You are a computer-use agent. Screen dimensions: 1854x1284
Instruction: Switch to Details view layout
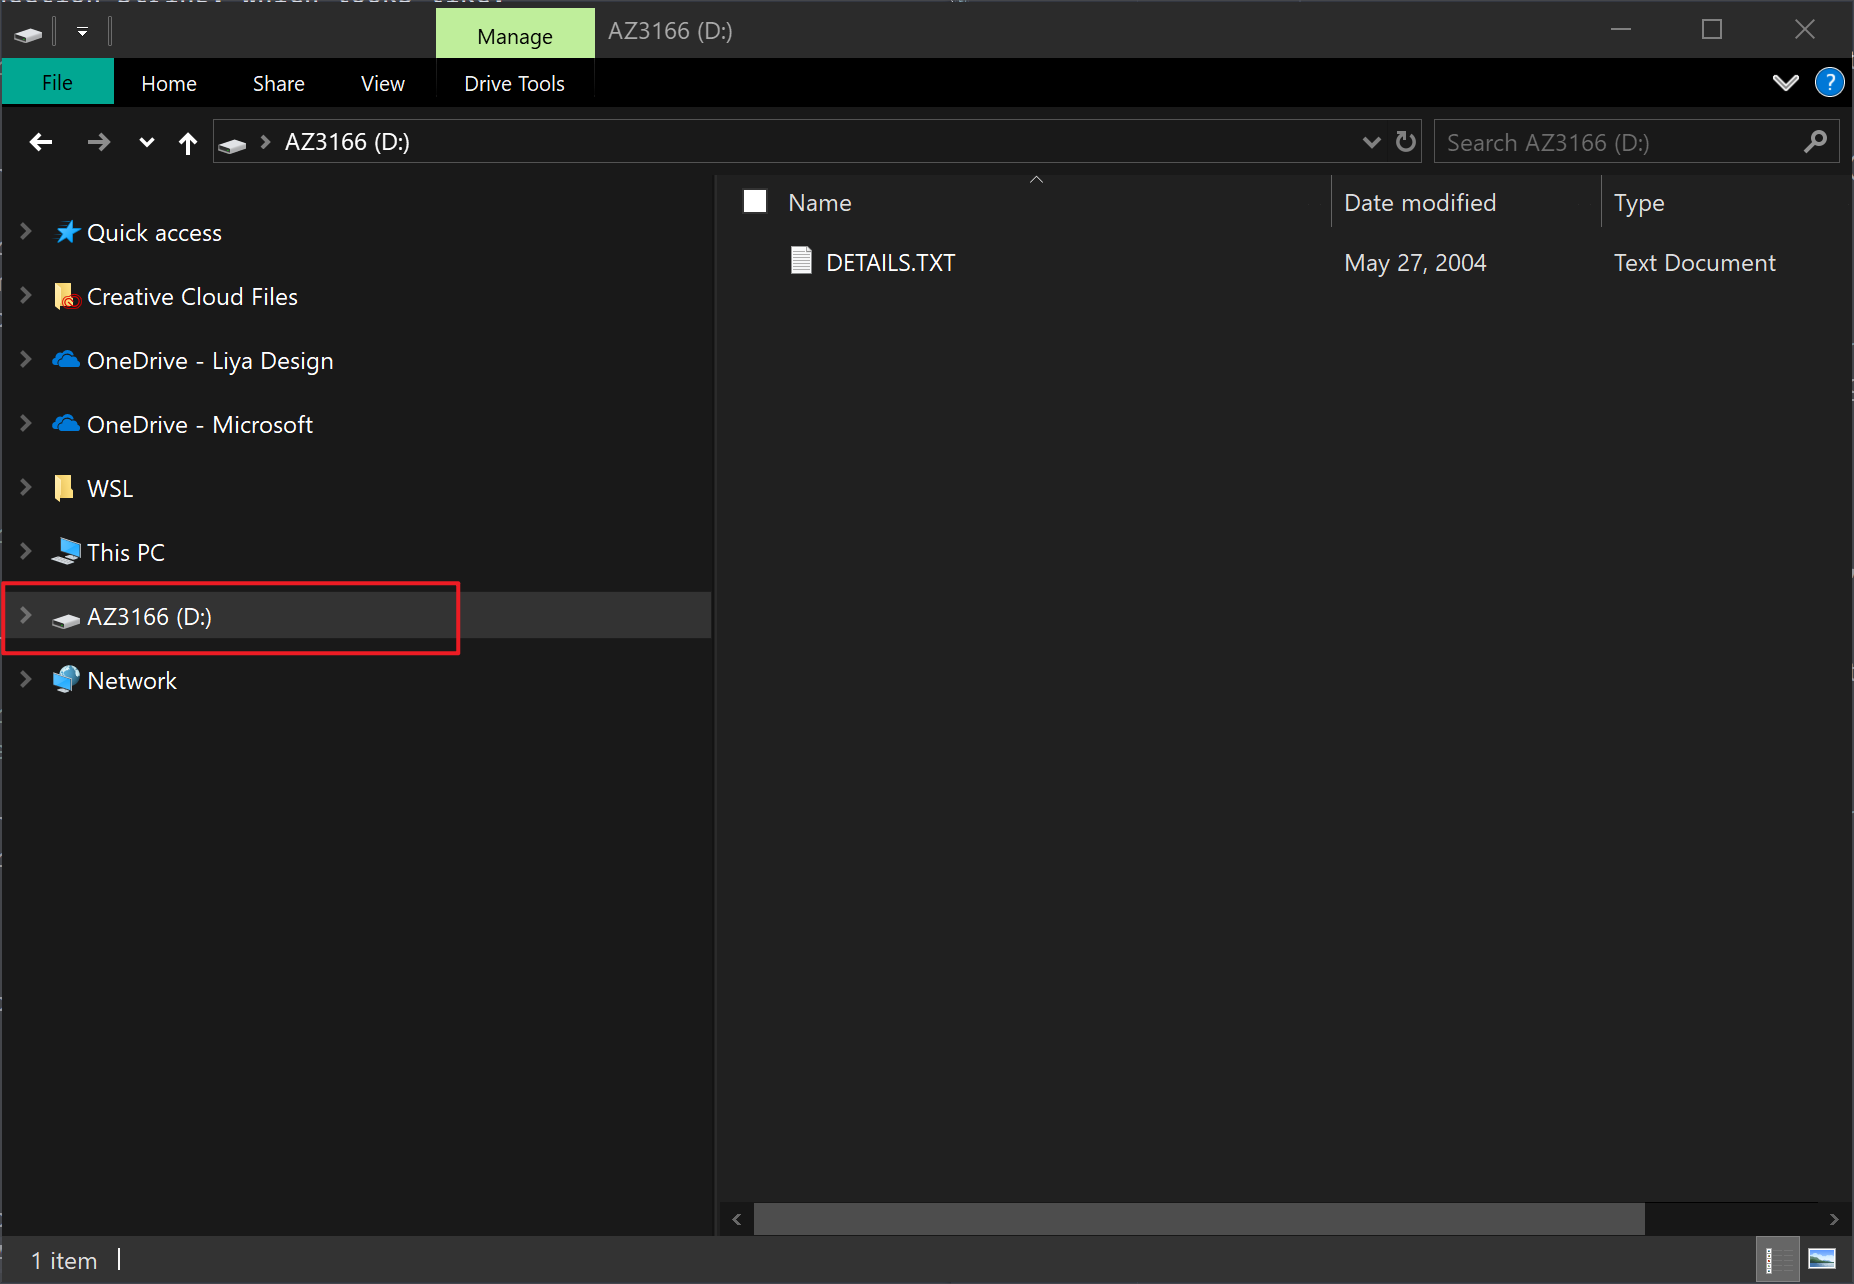pyautogui.click(x=1777, y=1260)
